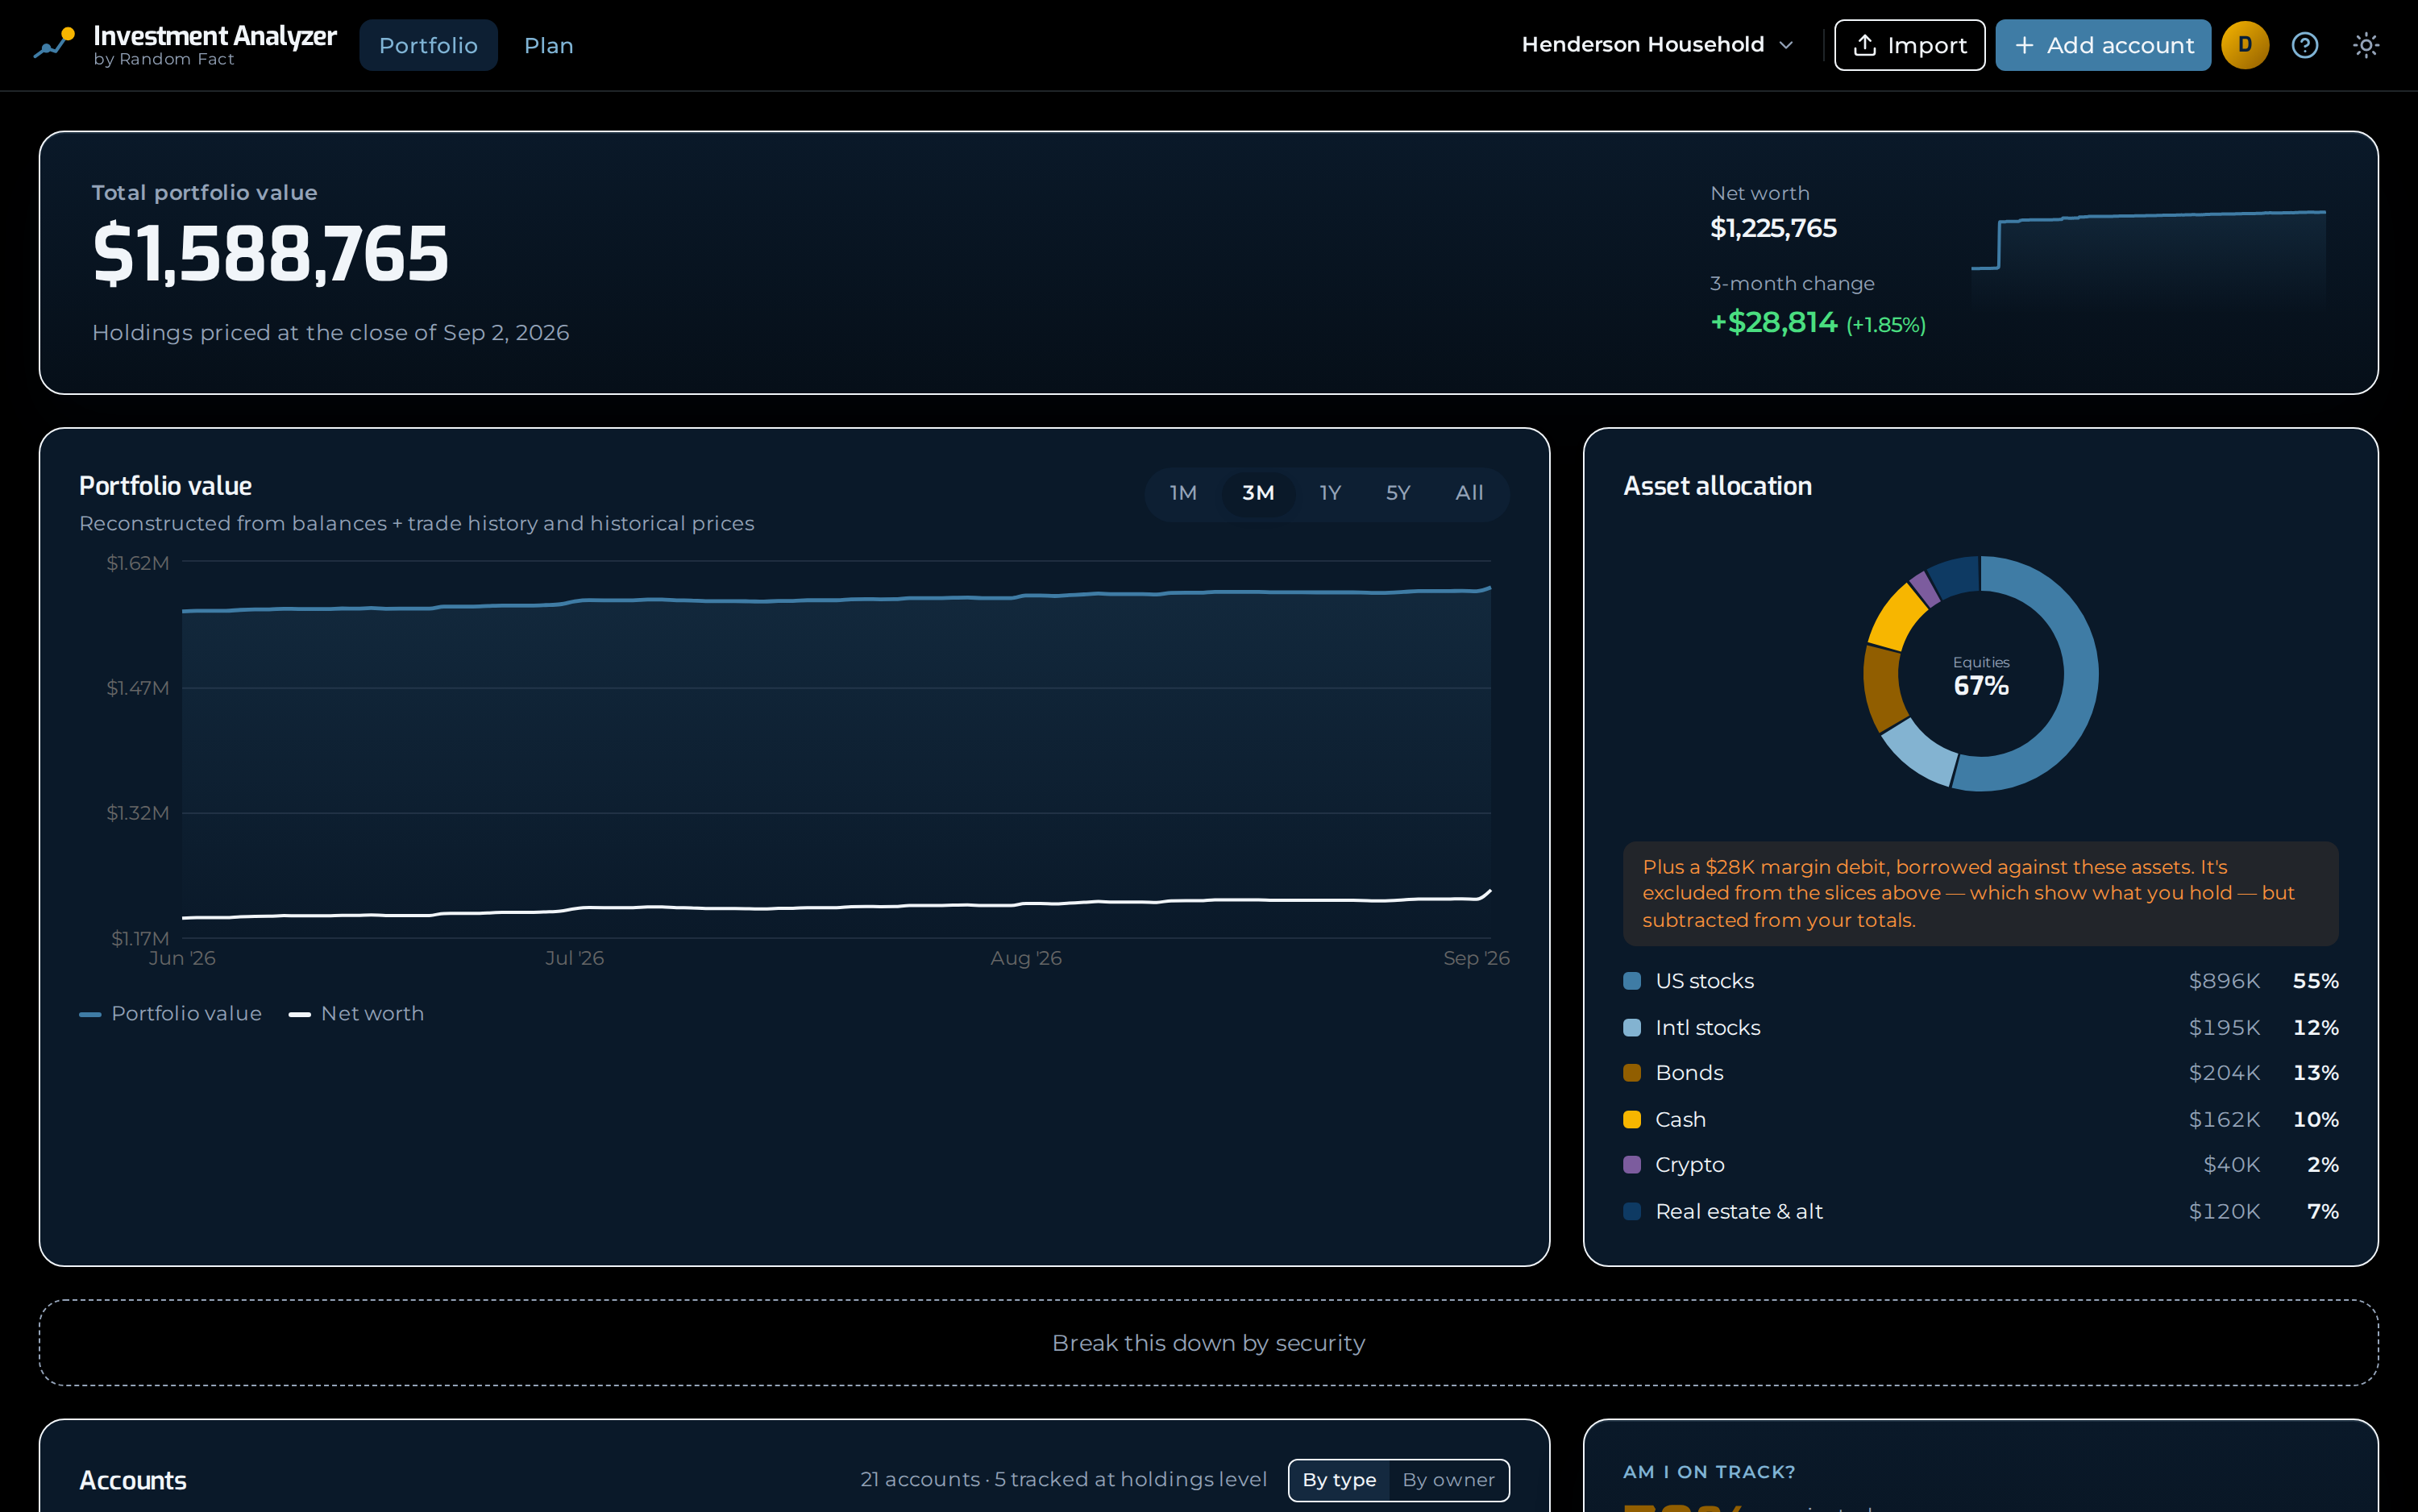This screenshot has height=1512, width=2418.
Task: Open the Plan tab
Action: click(549, 45)
